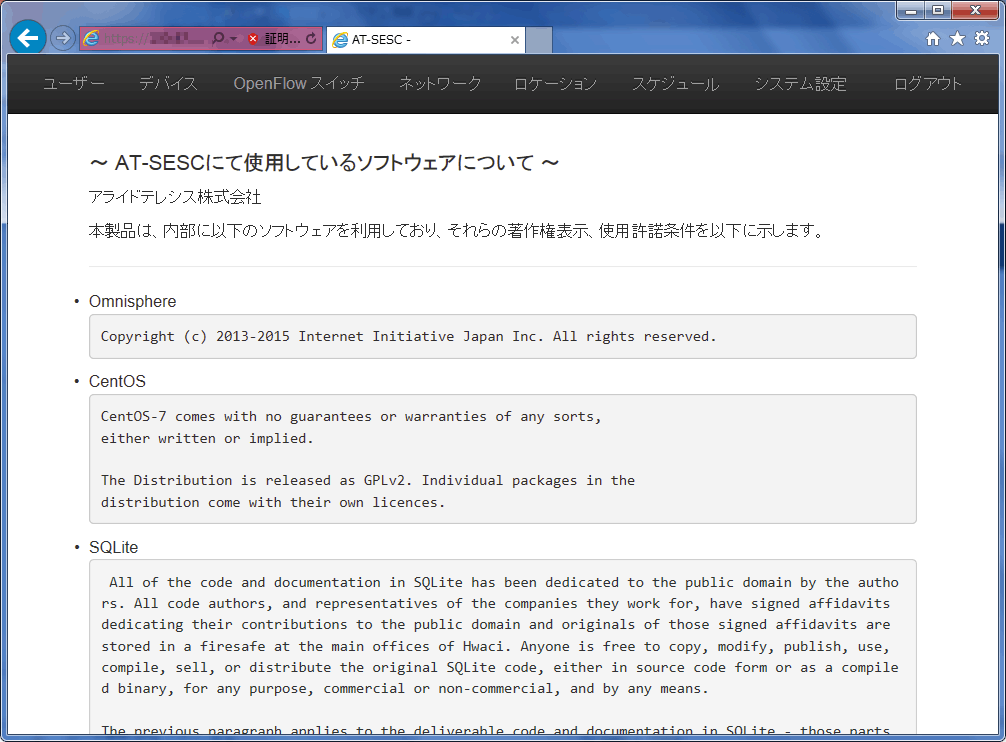This screenshot has width=1006, height=742.
Task: Refresh the page with reload icon
Action: pyautogui.click(x=311, y=38)
